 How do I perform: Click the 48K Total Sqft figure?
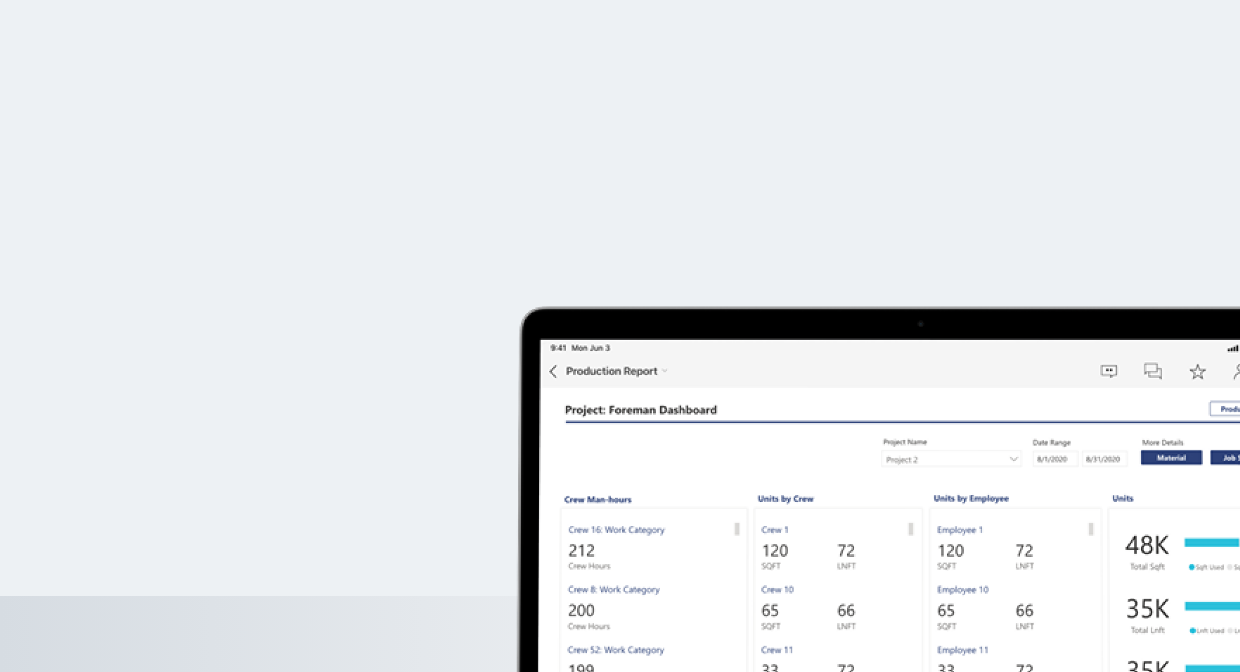point(1147,545)
